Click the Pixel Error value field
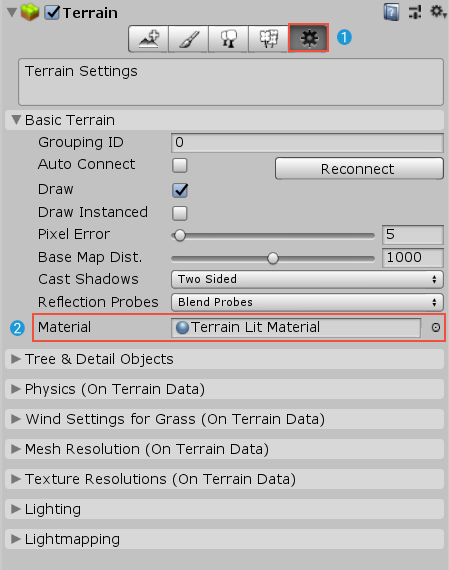 (x=413, y=235)
